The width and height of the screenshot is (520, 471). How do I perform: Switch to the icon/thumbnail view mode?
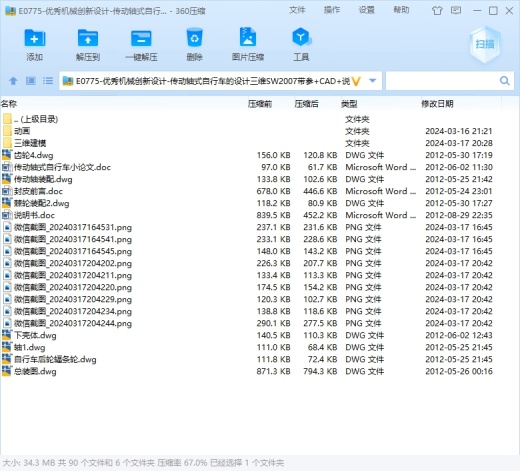(x=31, y=81)
